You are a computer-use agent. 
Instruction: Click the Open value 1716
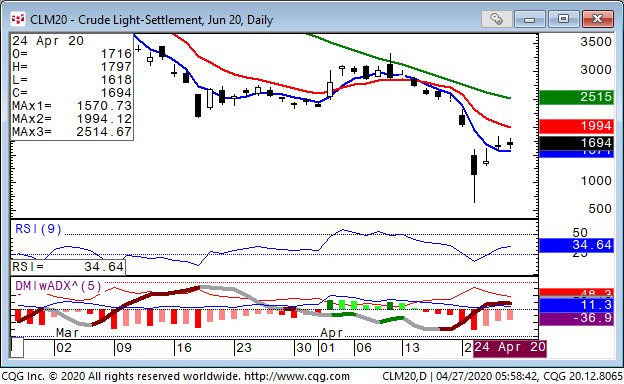(116, 53)
